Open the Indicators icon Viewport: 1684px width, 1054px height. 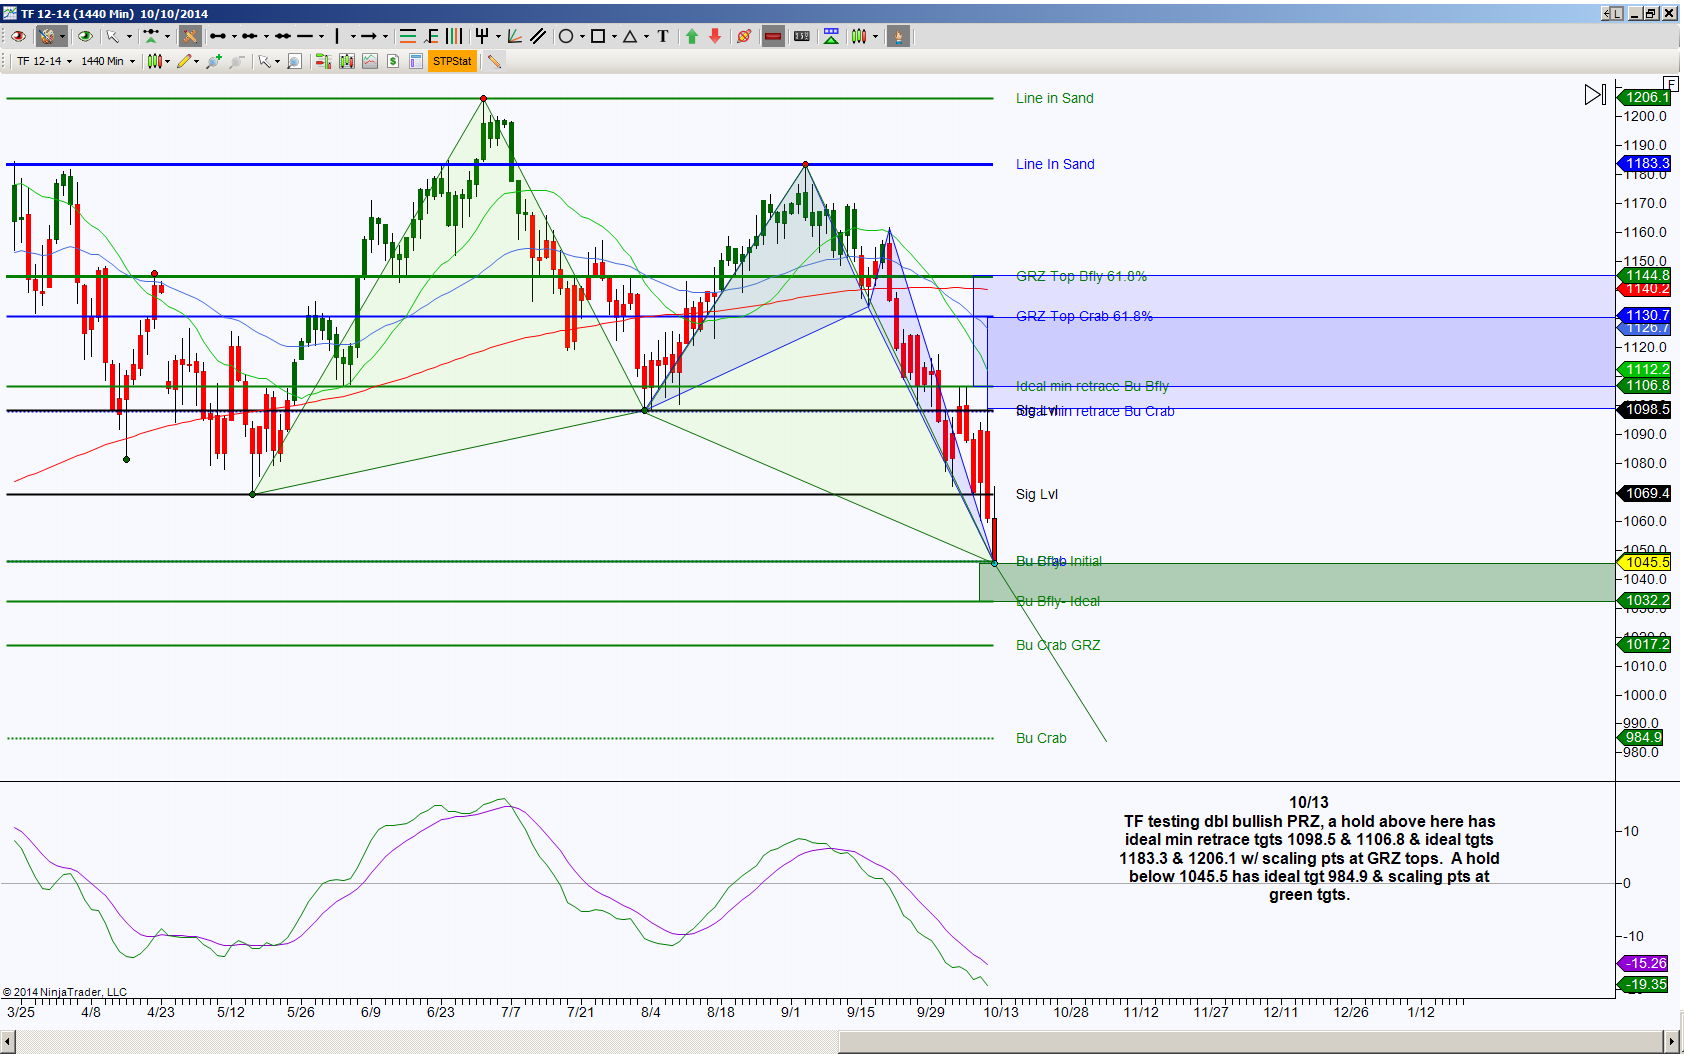pos(370,61)
